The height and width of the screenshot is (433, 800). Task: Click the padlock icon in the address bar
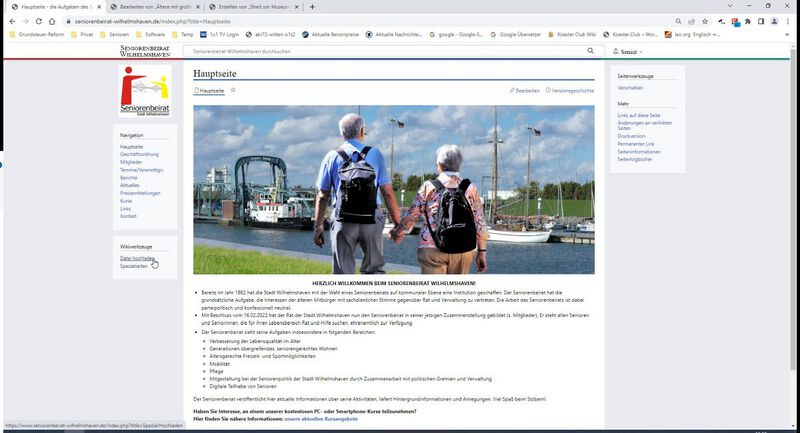click(68, 21)
